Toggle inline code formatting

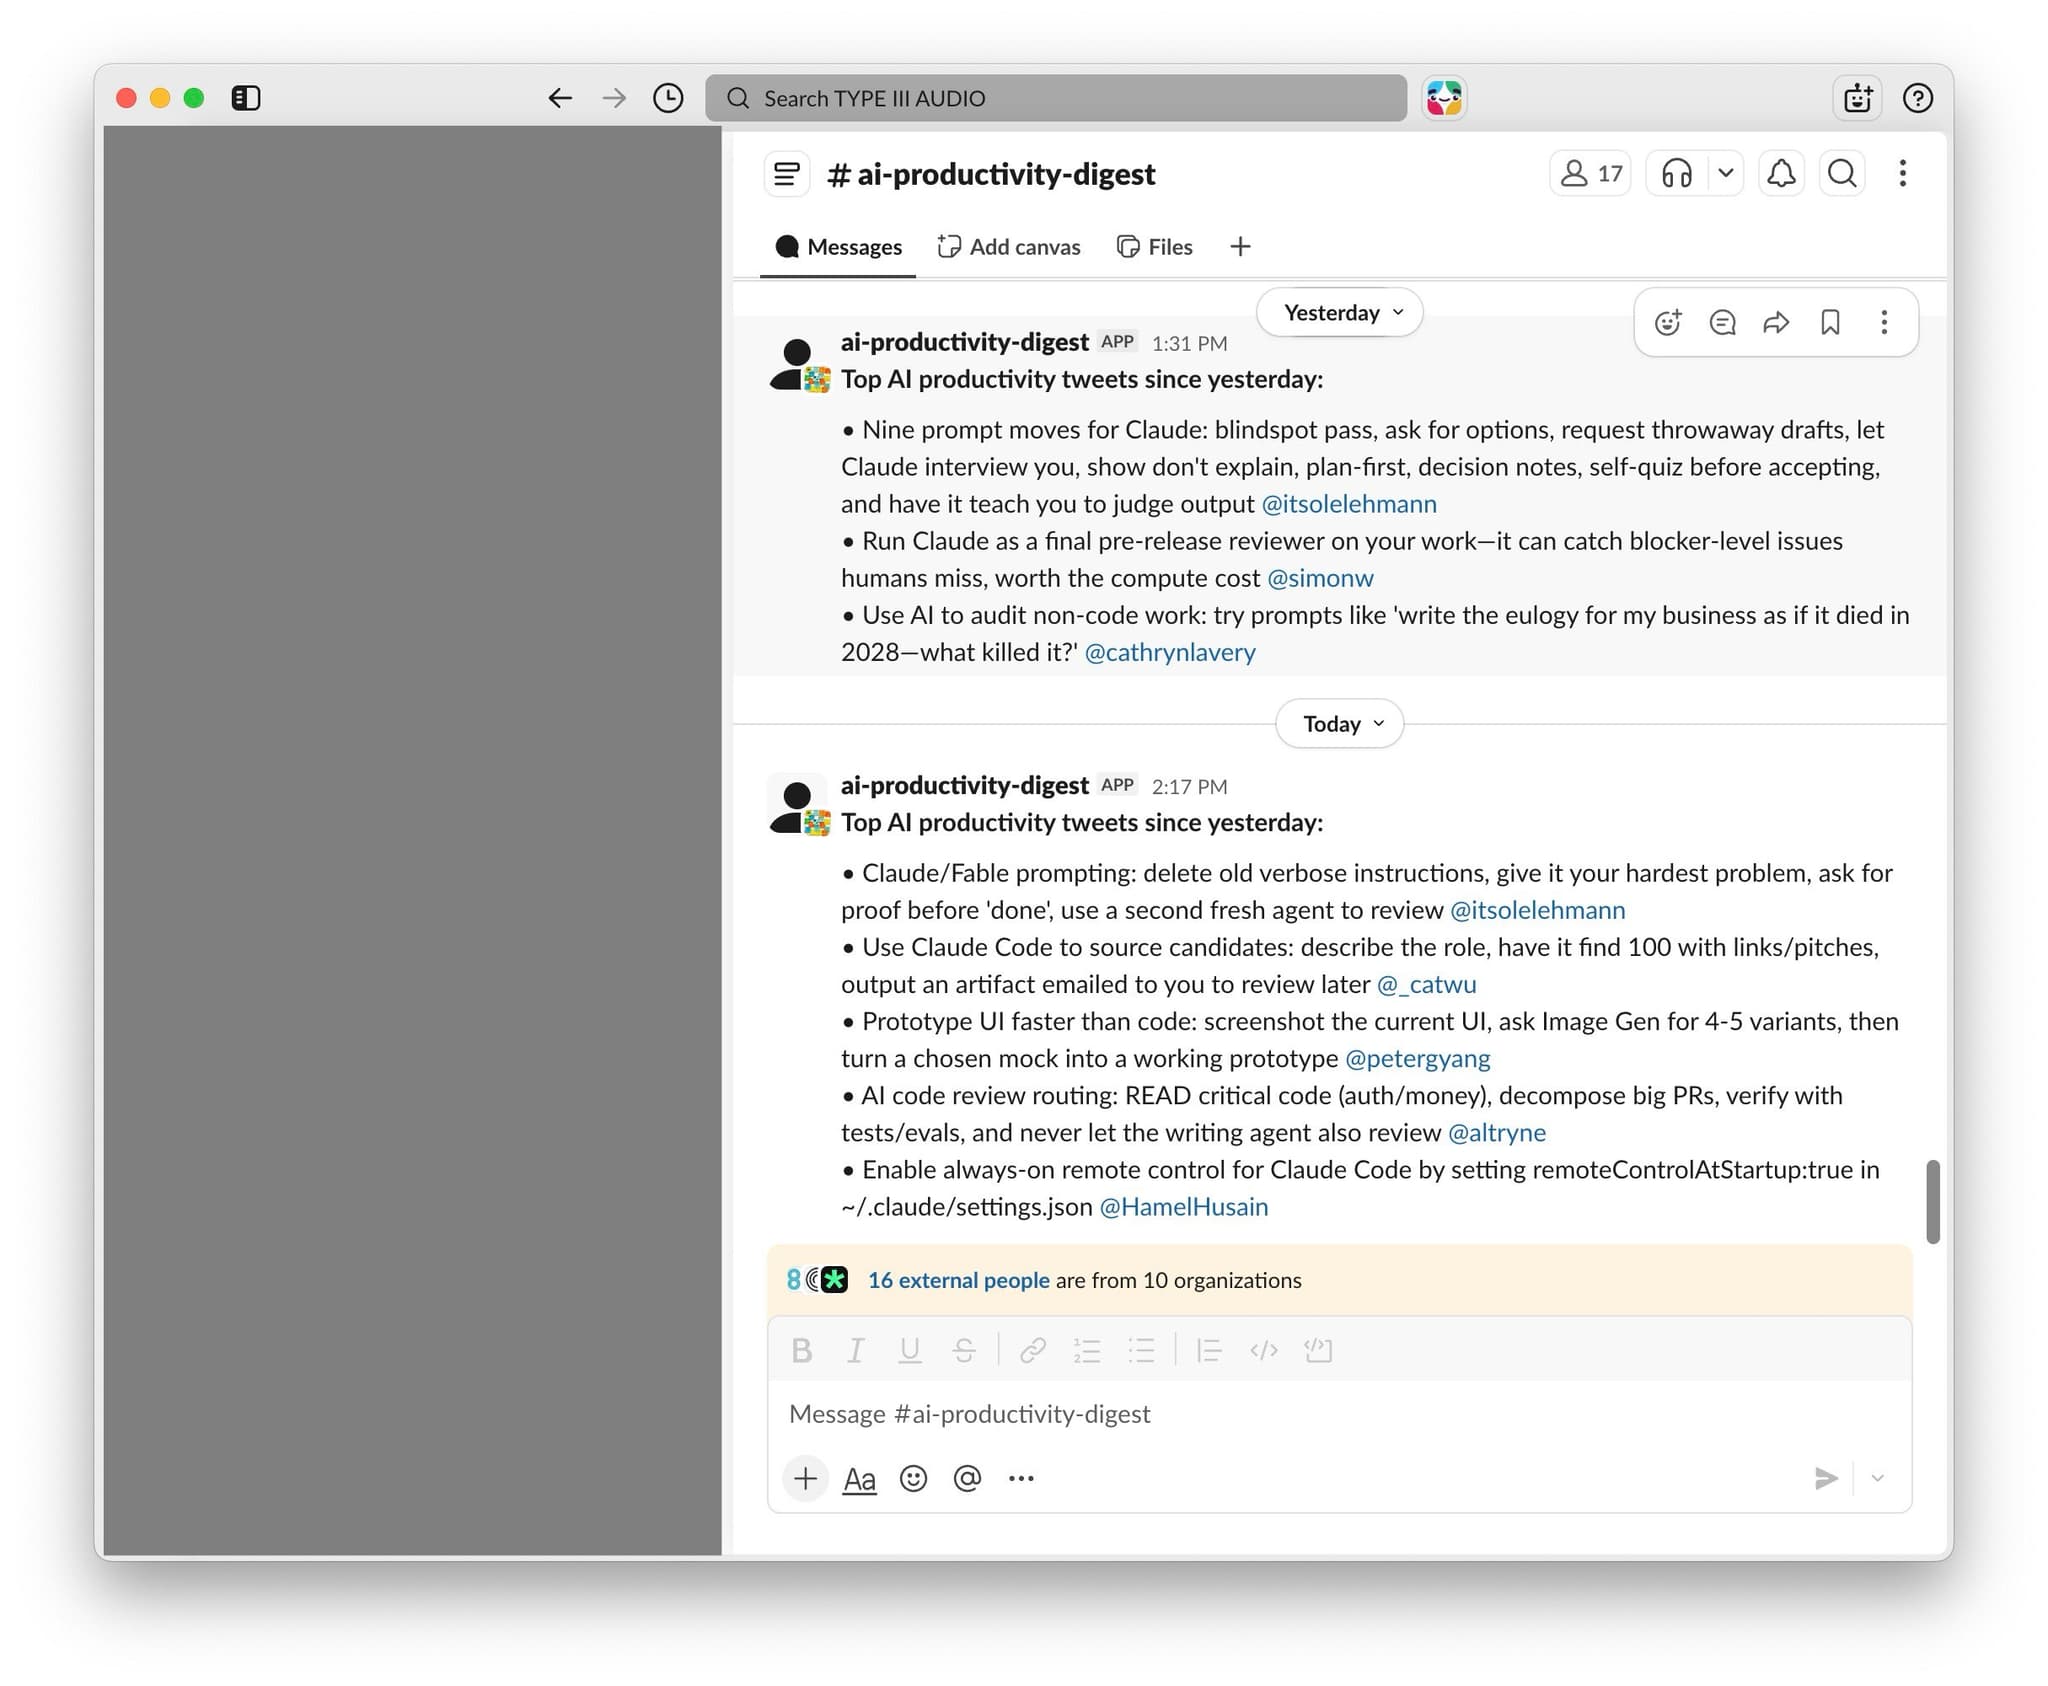[x=1264, y=1351]
